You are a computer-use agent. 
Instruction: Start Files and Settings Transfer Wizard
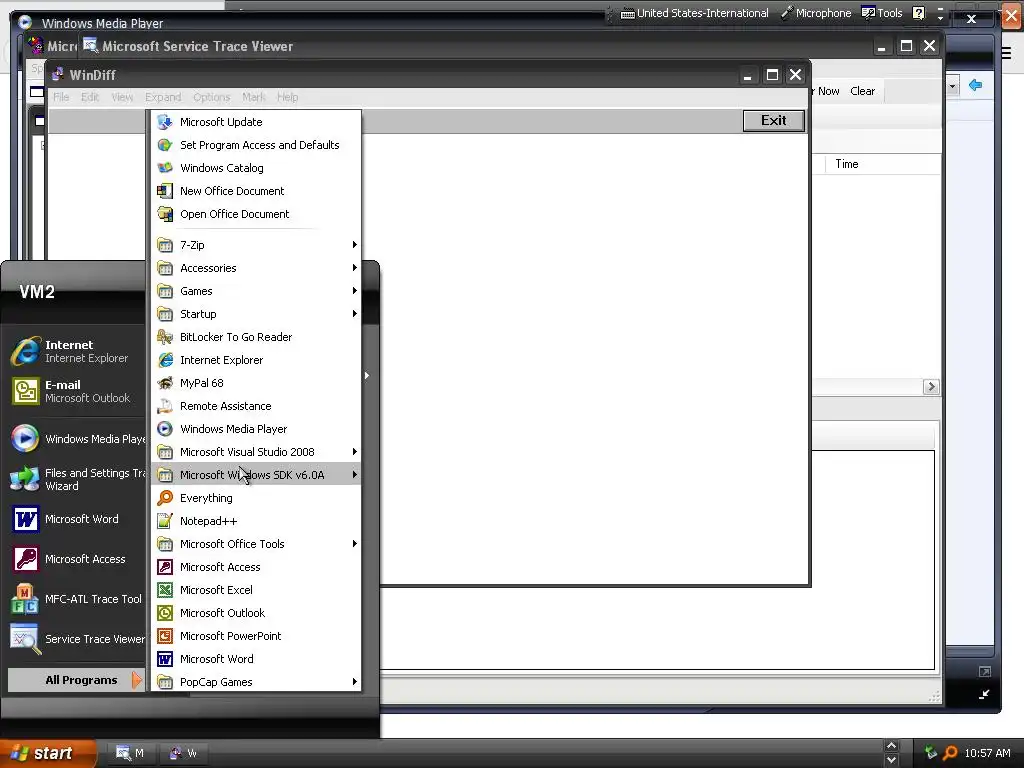tap(76, 479)
